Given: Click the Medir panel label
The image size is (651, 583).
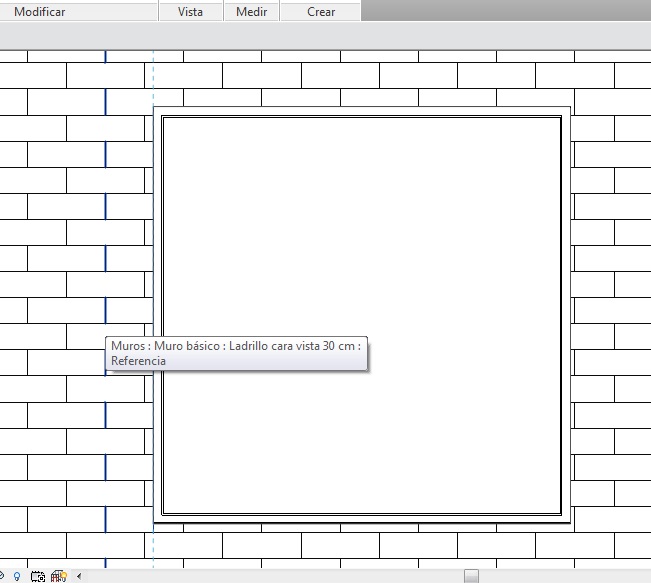Looking at the screenshot, I should [251, 12].
